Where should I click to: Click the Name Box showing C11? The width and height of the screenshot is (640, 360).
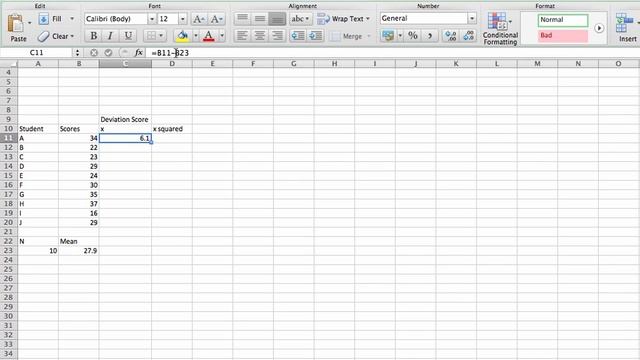(x=36, y=53)
